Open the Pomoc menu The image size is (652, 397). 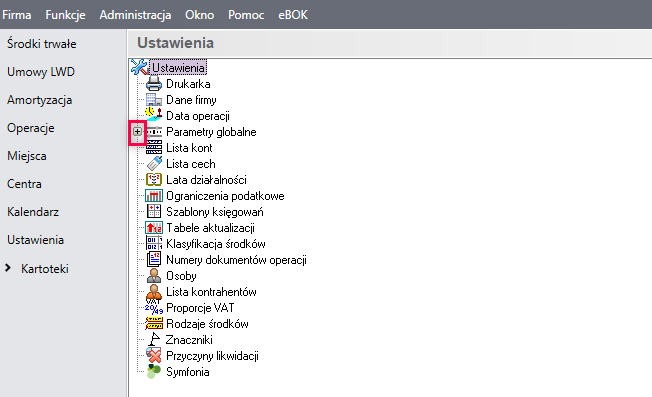[x=246, y=15]
